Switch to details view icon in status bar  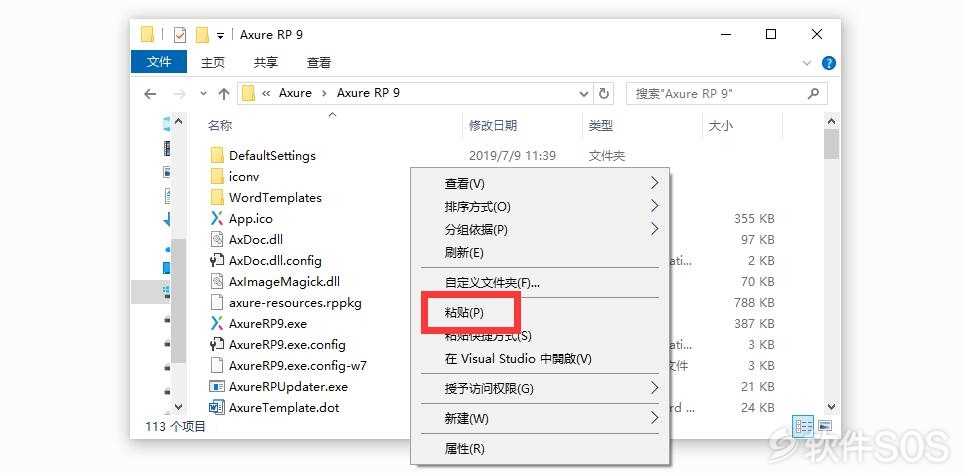tap(803, 426)
